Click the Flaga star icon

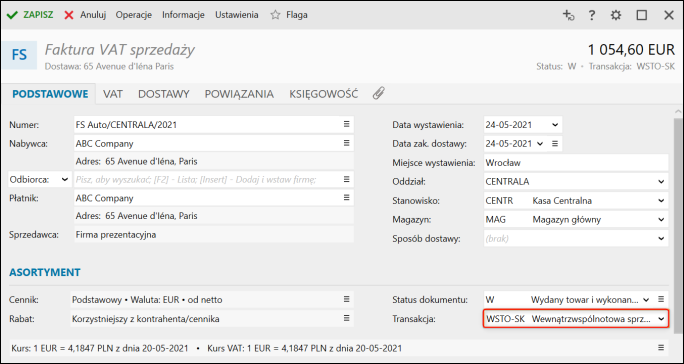click(x=275, y=15)
